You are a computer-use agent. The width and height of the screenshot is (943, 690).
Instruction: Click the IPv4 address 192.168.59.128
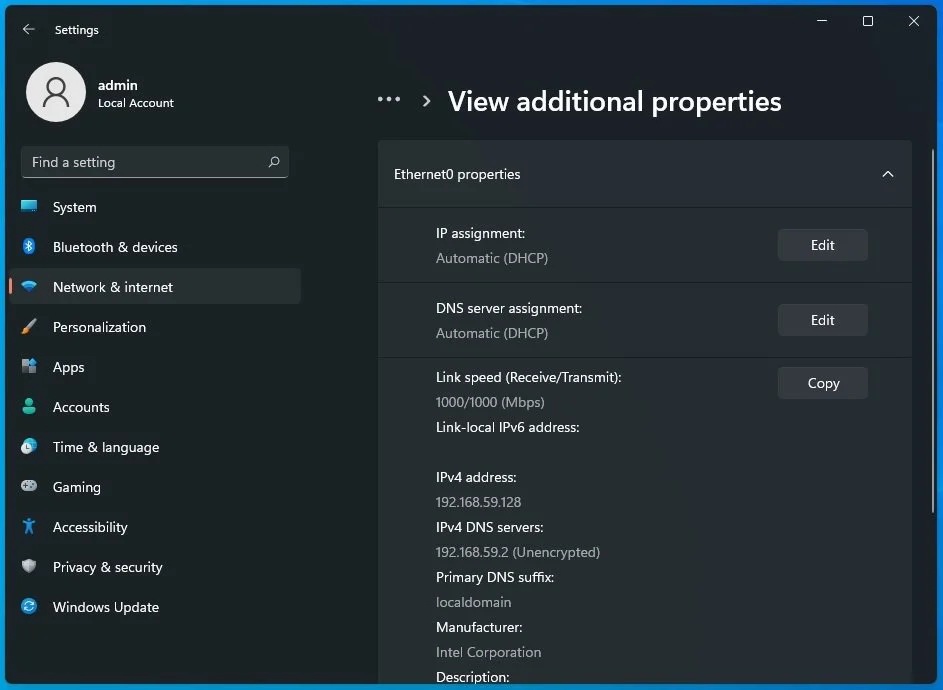coord(479,502)
